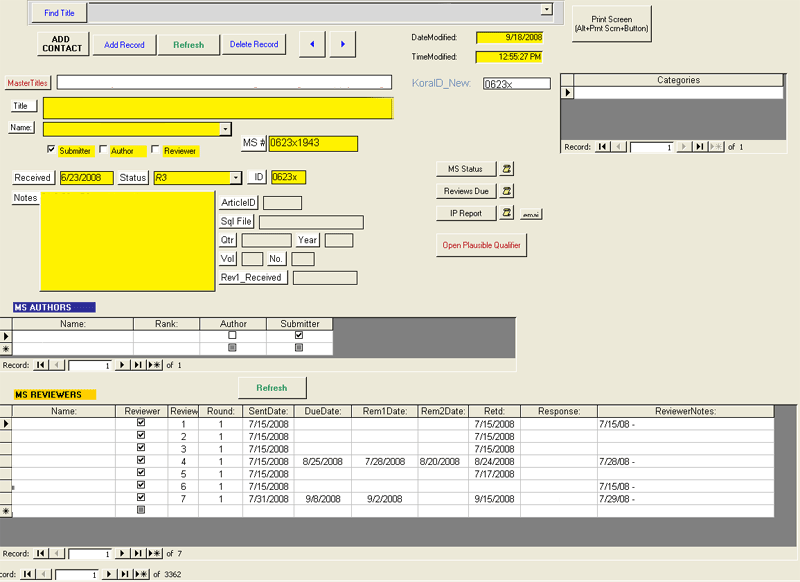Toggle Author checkbox in MS Authors first row
The image size is (800, 582).
pyautogui.click(x=232, y=335)
